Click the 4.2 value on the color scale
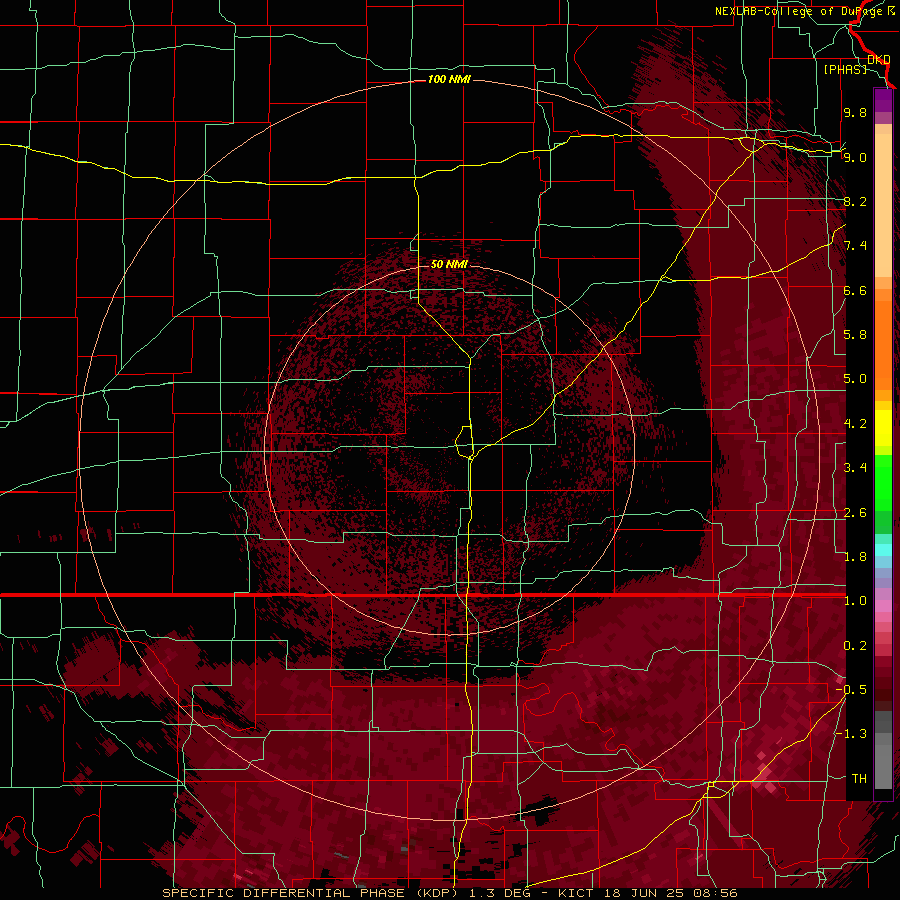 coord(855,424)
